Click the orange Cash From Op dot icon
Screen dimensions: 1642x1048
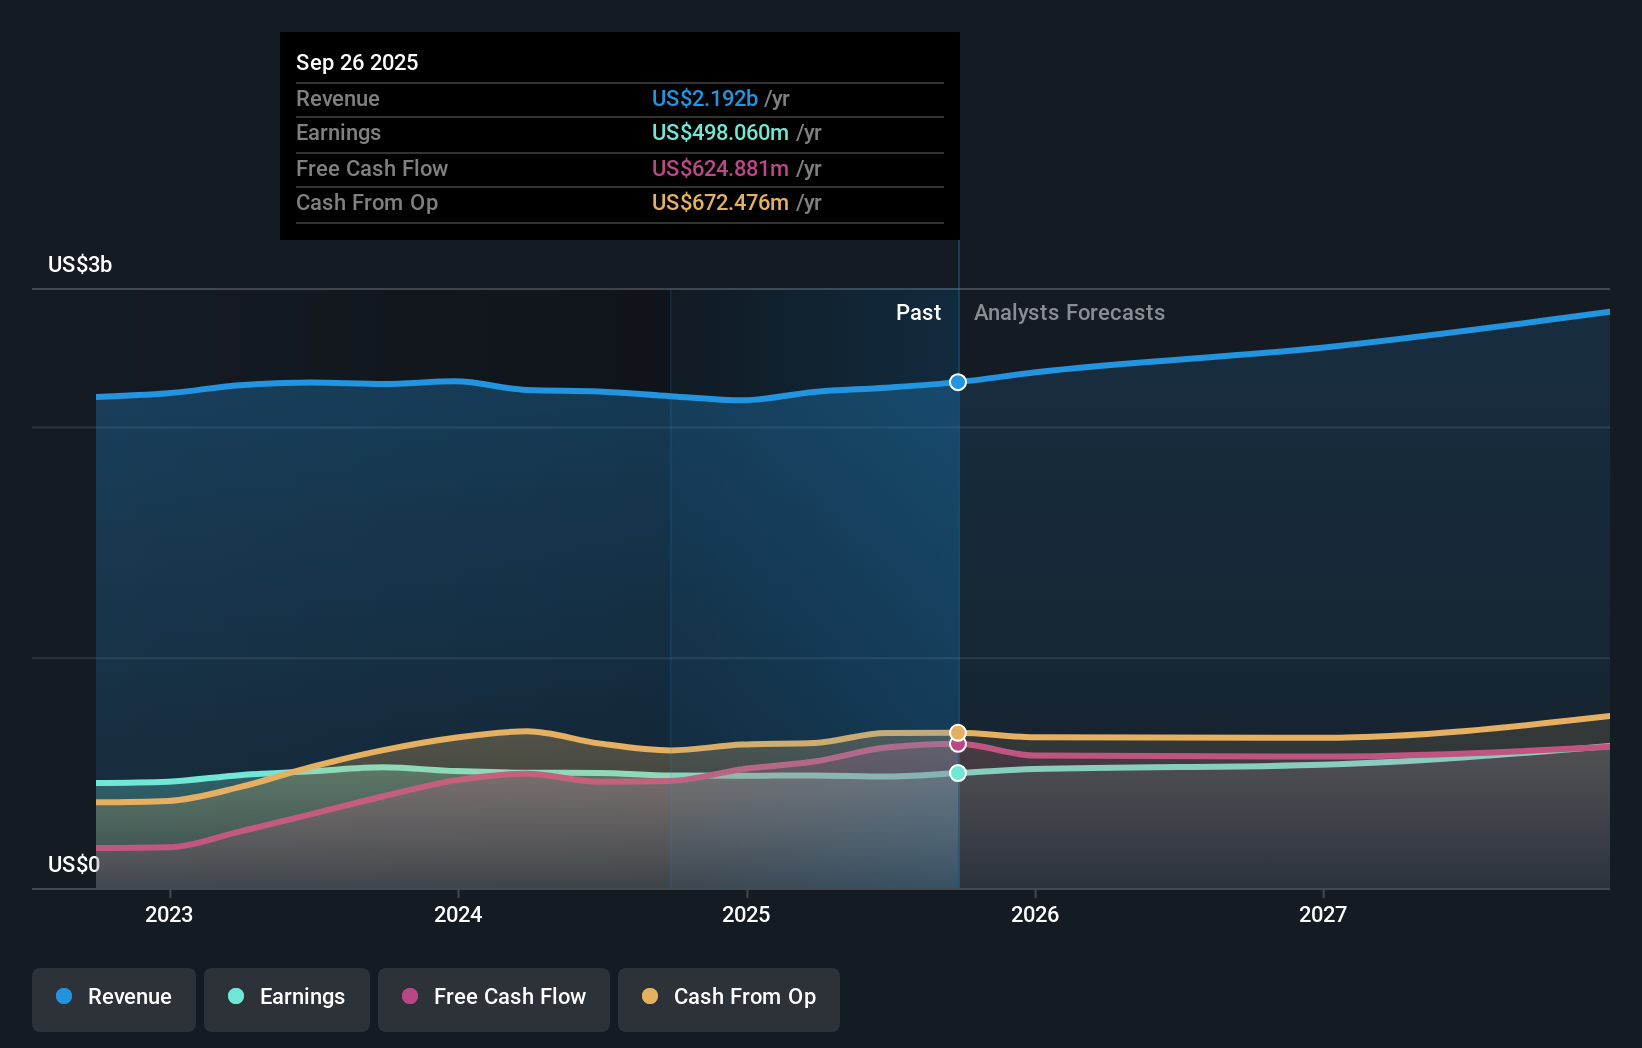tap(650, 997)
